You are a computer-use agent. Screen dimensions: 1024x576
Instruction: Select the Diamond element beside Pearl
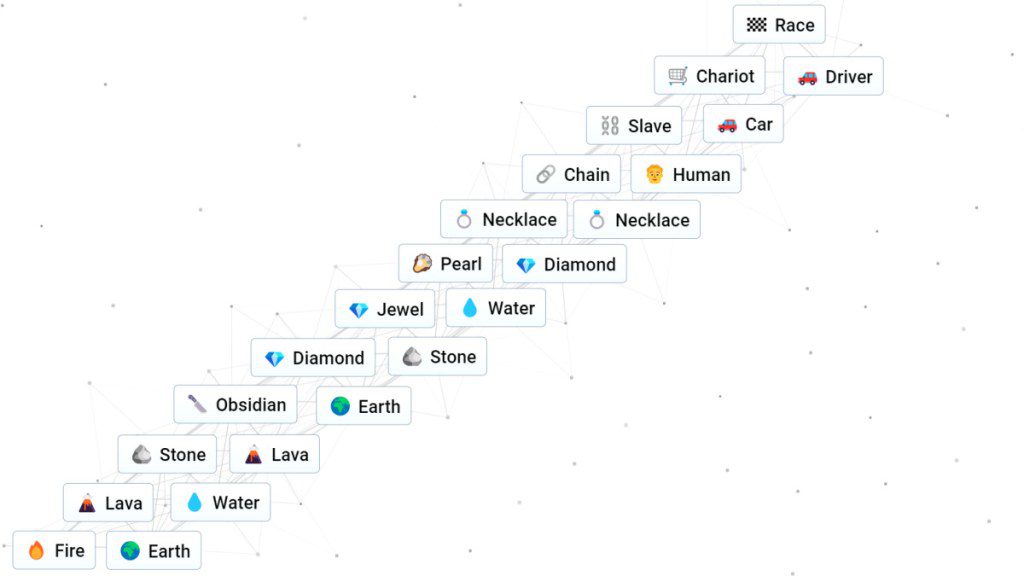point(564,264)
